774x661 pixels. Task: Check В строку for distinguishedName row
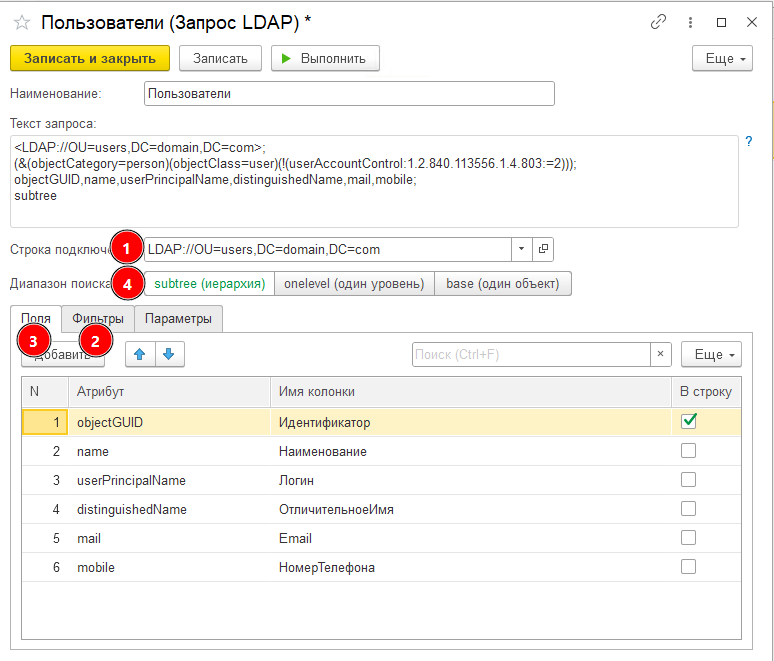(x=688, y=509)
